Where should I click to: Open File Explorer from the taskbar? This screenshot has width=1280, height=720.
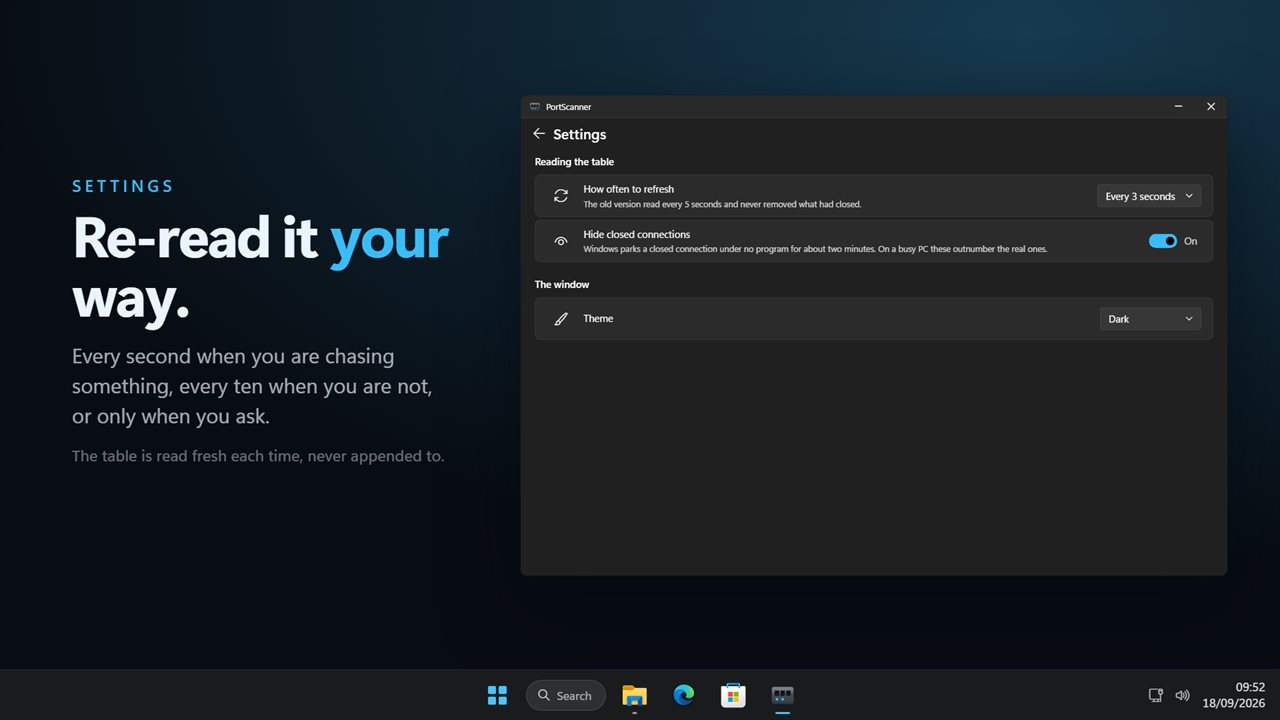click(x=634, y=695)
